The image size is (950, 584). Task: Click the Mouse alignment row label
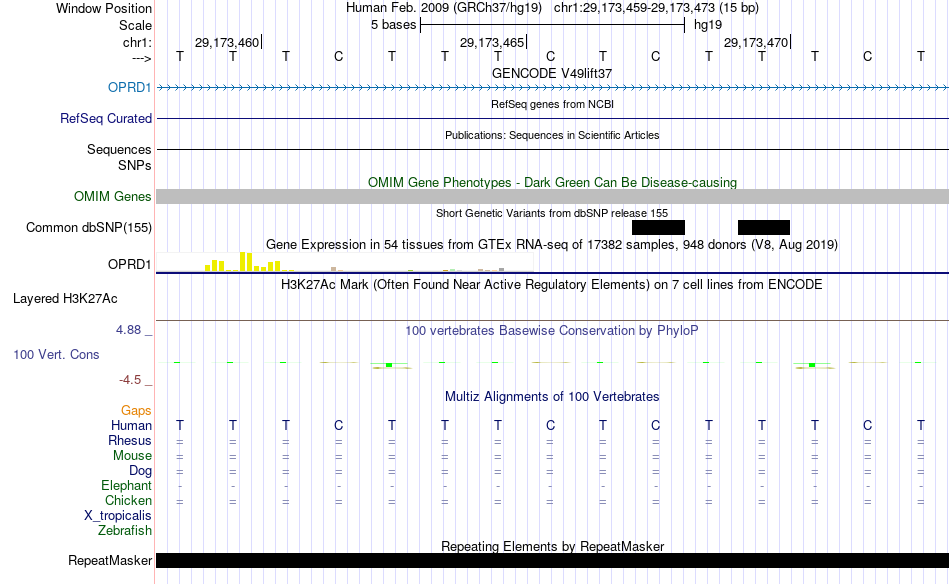[x=132, y=456]
